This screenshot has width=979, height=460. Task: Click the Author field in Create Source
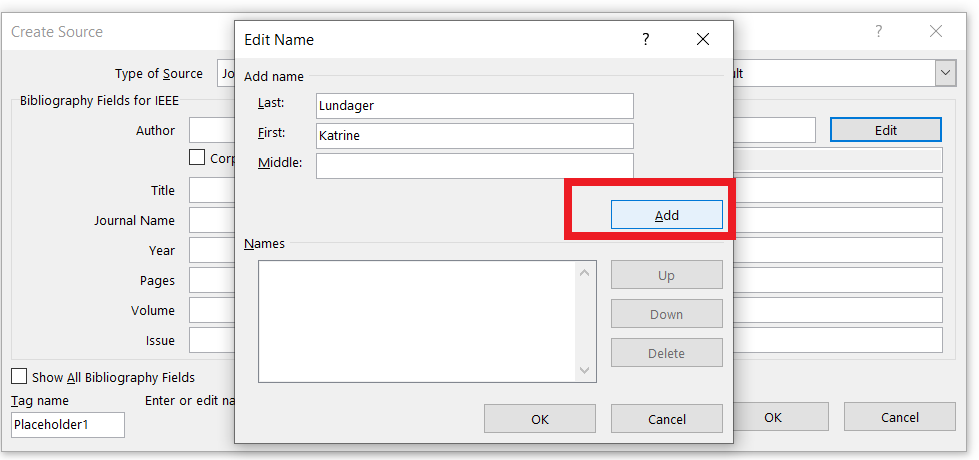click(x=212, y=130)
